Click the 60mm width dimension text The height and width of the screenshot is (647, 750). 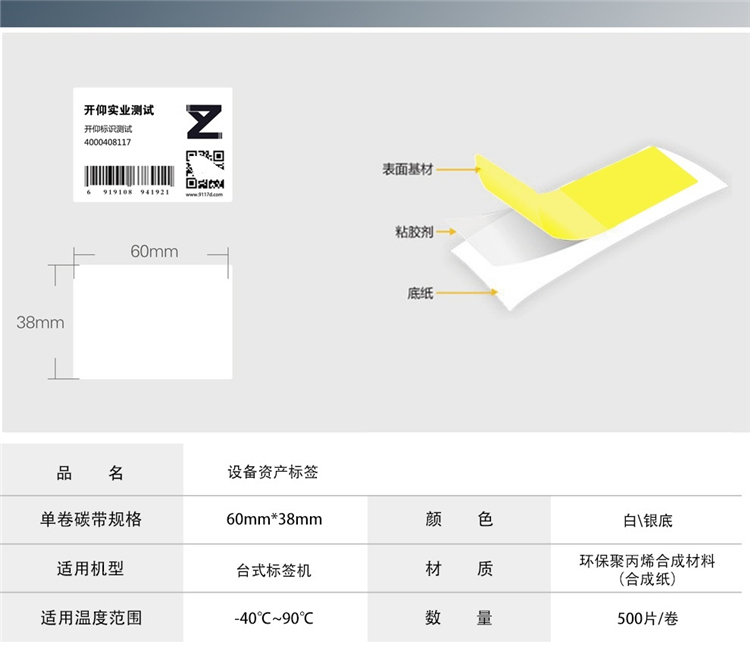click(x=154, y=251)
